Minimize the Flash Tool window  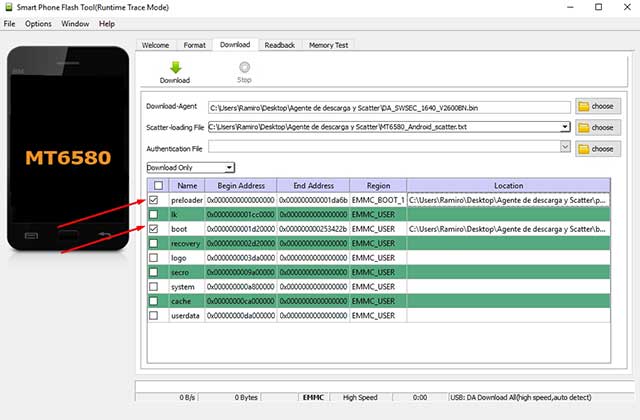[x=571, y=7]
